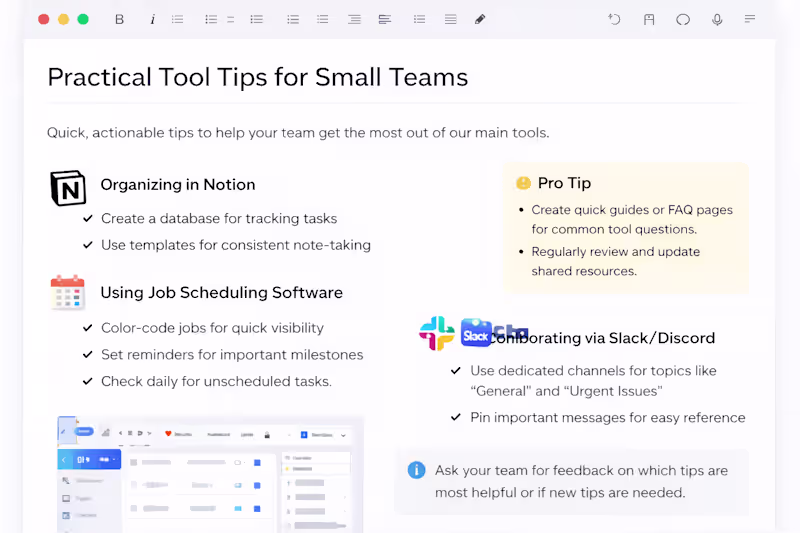This screenshot has width=800, height=533.
Task: Click the right-aligned lines icon in the toolbar
Action: pyautogui.click(x=354, y=19)
